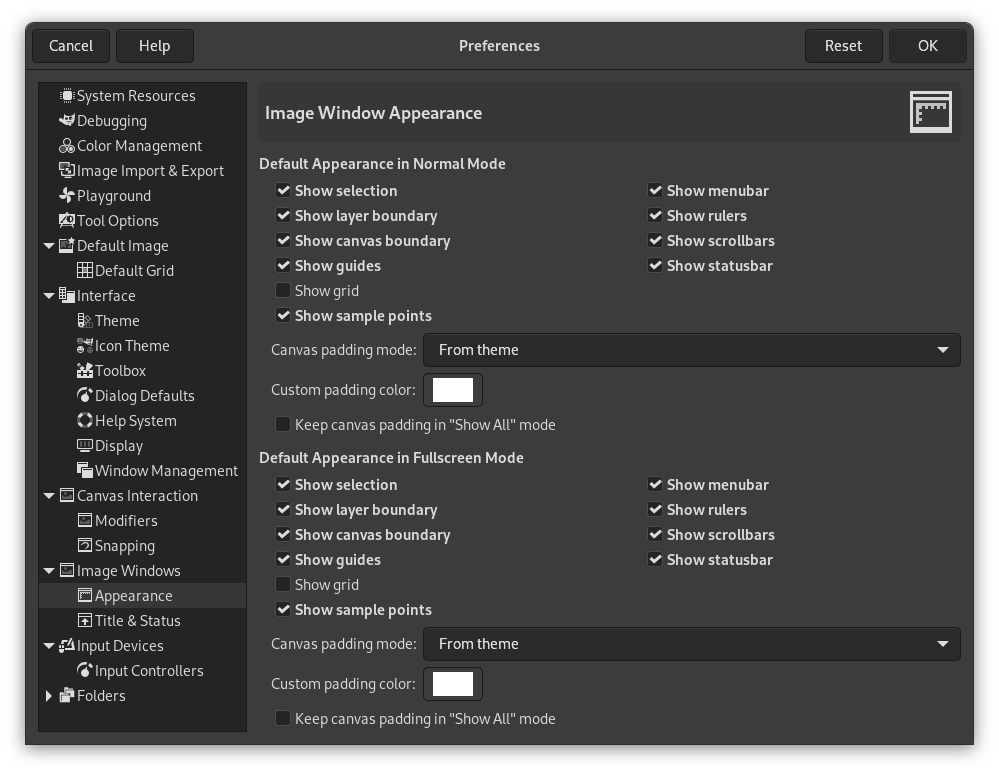Open the Help dialog
The width and height of the screenshot is (999, 773).
[155, 45]
